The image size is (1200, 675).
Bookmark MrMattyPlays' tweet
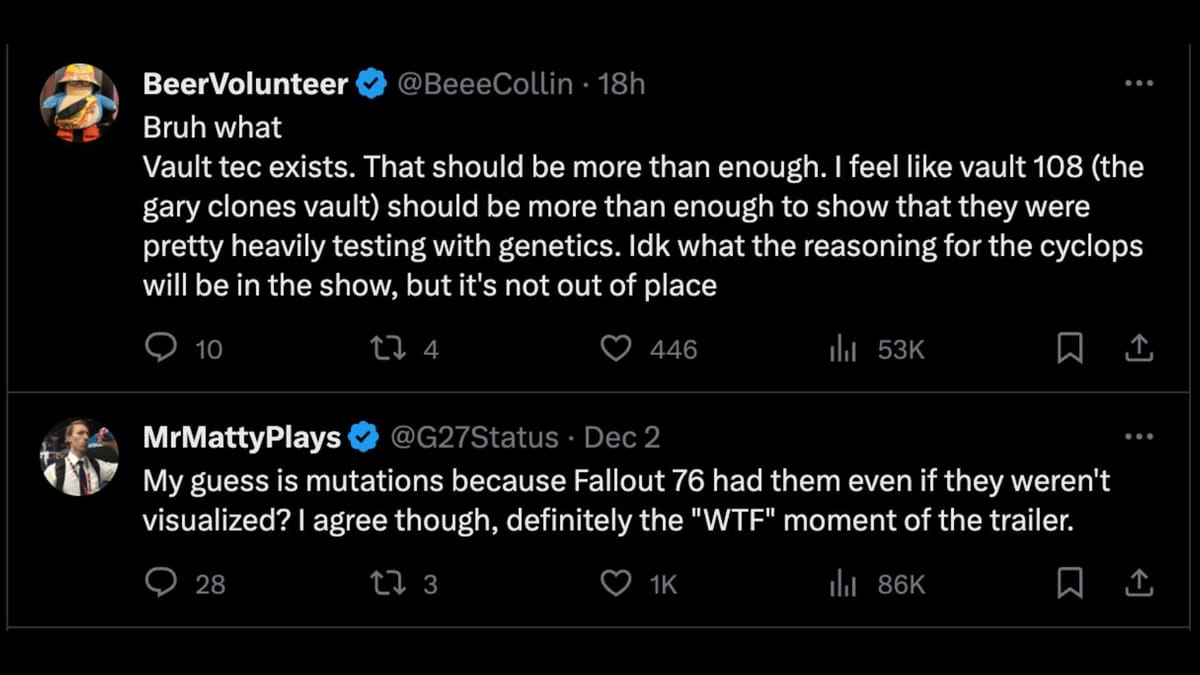point(1070,583)
